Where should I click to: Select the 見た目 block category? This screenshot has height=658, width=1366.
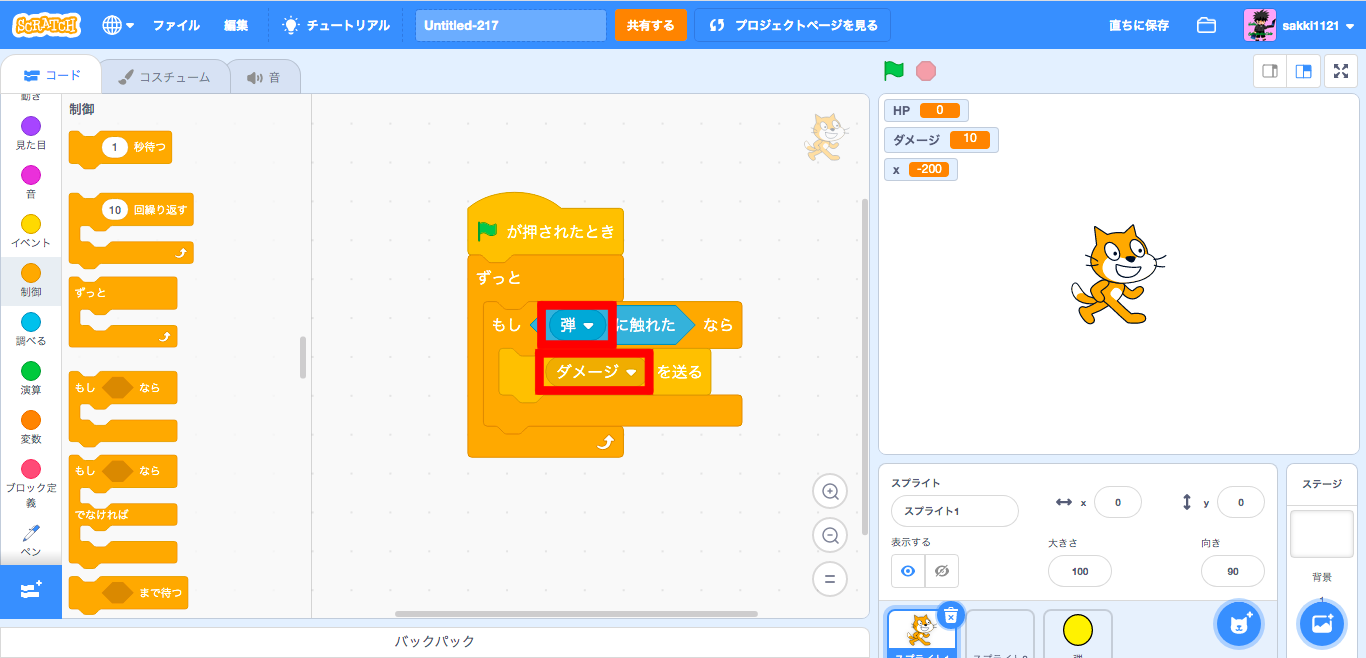pos(31,132)
